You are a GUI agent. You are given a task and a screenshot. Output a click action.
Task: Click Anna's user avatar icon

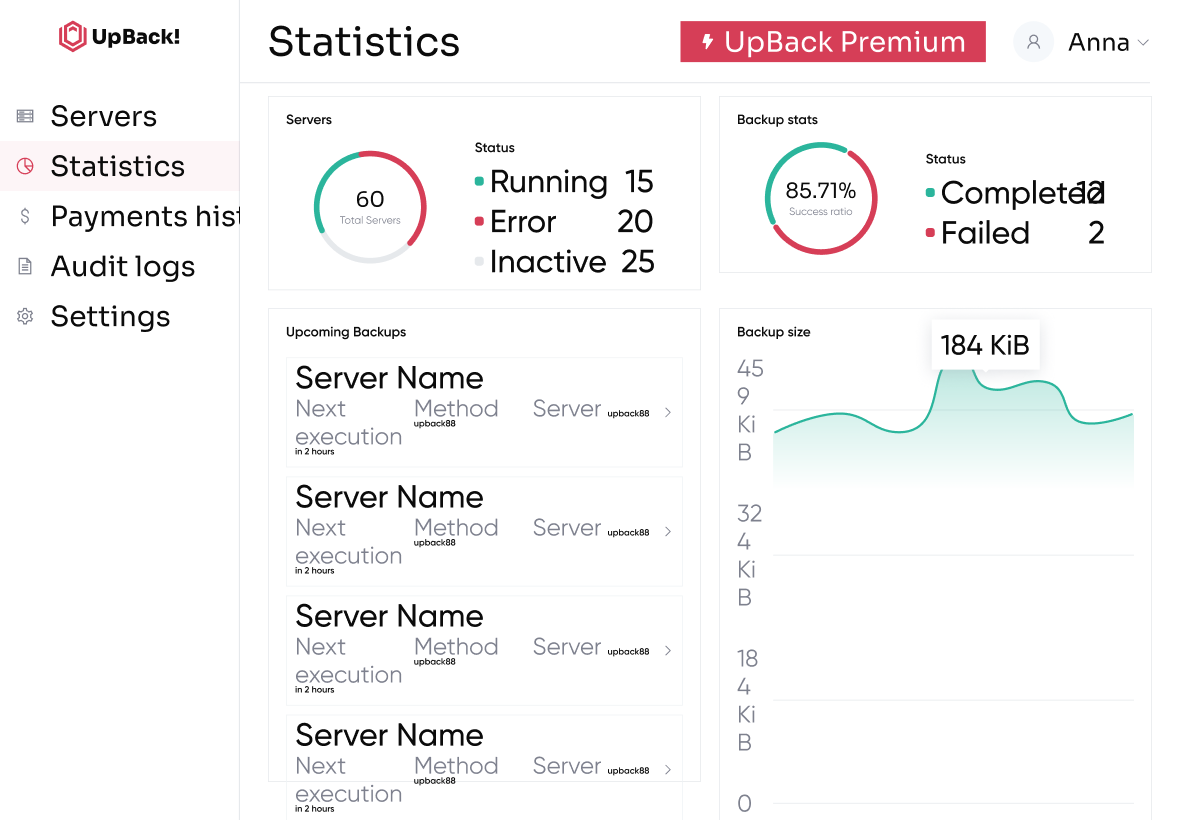tap(1033, 42)
